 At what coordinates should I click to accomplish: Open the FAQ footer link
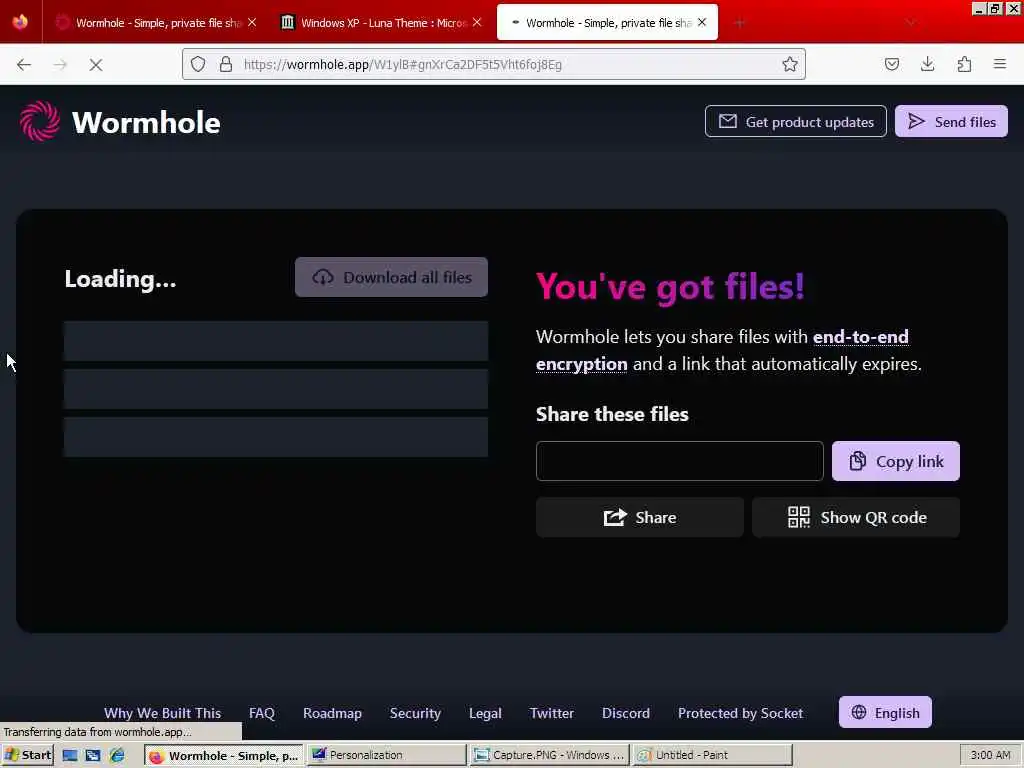[x=262, y=713]
